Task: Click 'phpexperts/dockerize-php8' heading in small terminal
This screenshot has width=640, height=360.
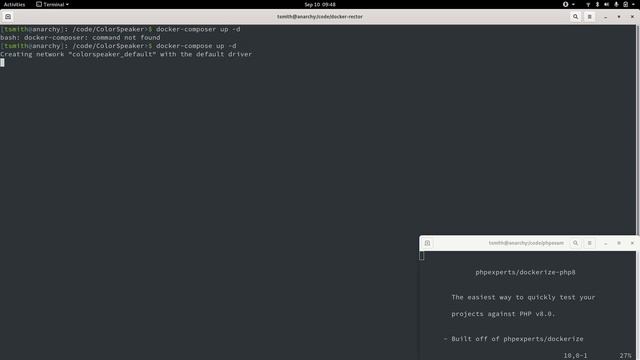Action: coord(525,272)
